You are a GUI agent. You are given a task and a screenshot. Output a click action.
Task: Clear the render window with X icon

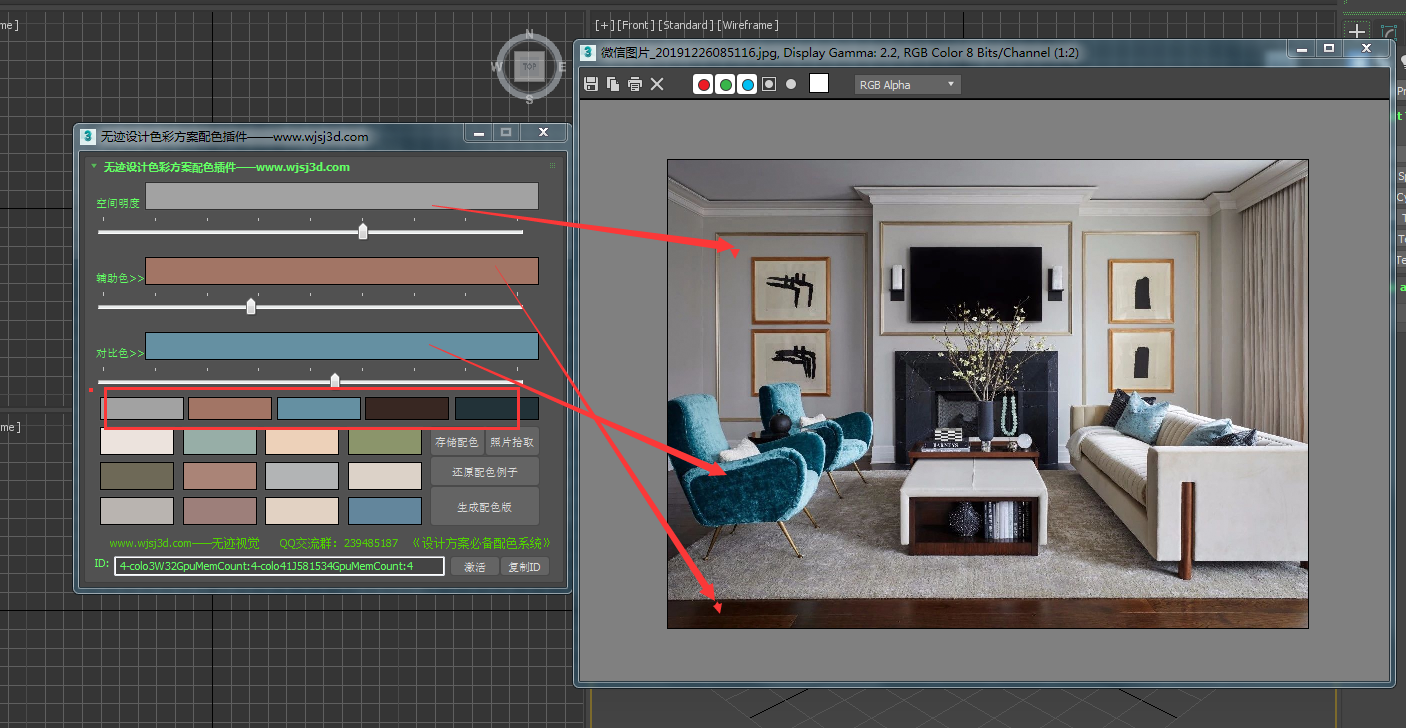tap(657, 85)
